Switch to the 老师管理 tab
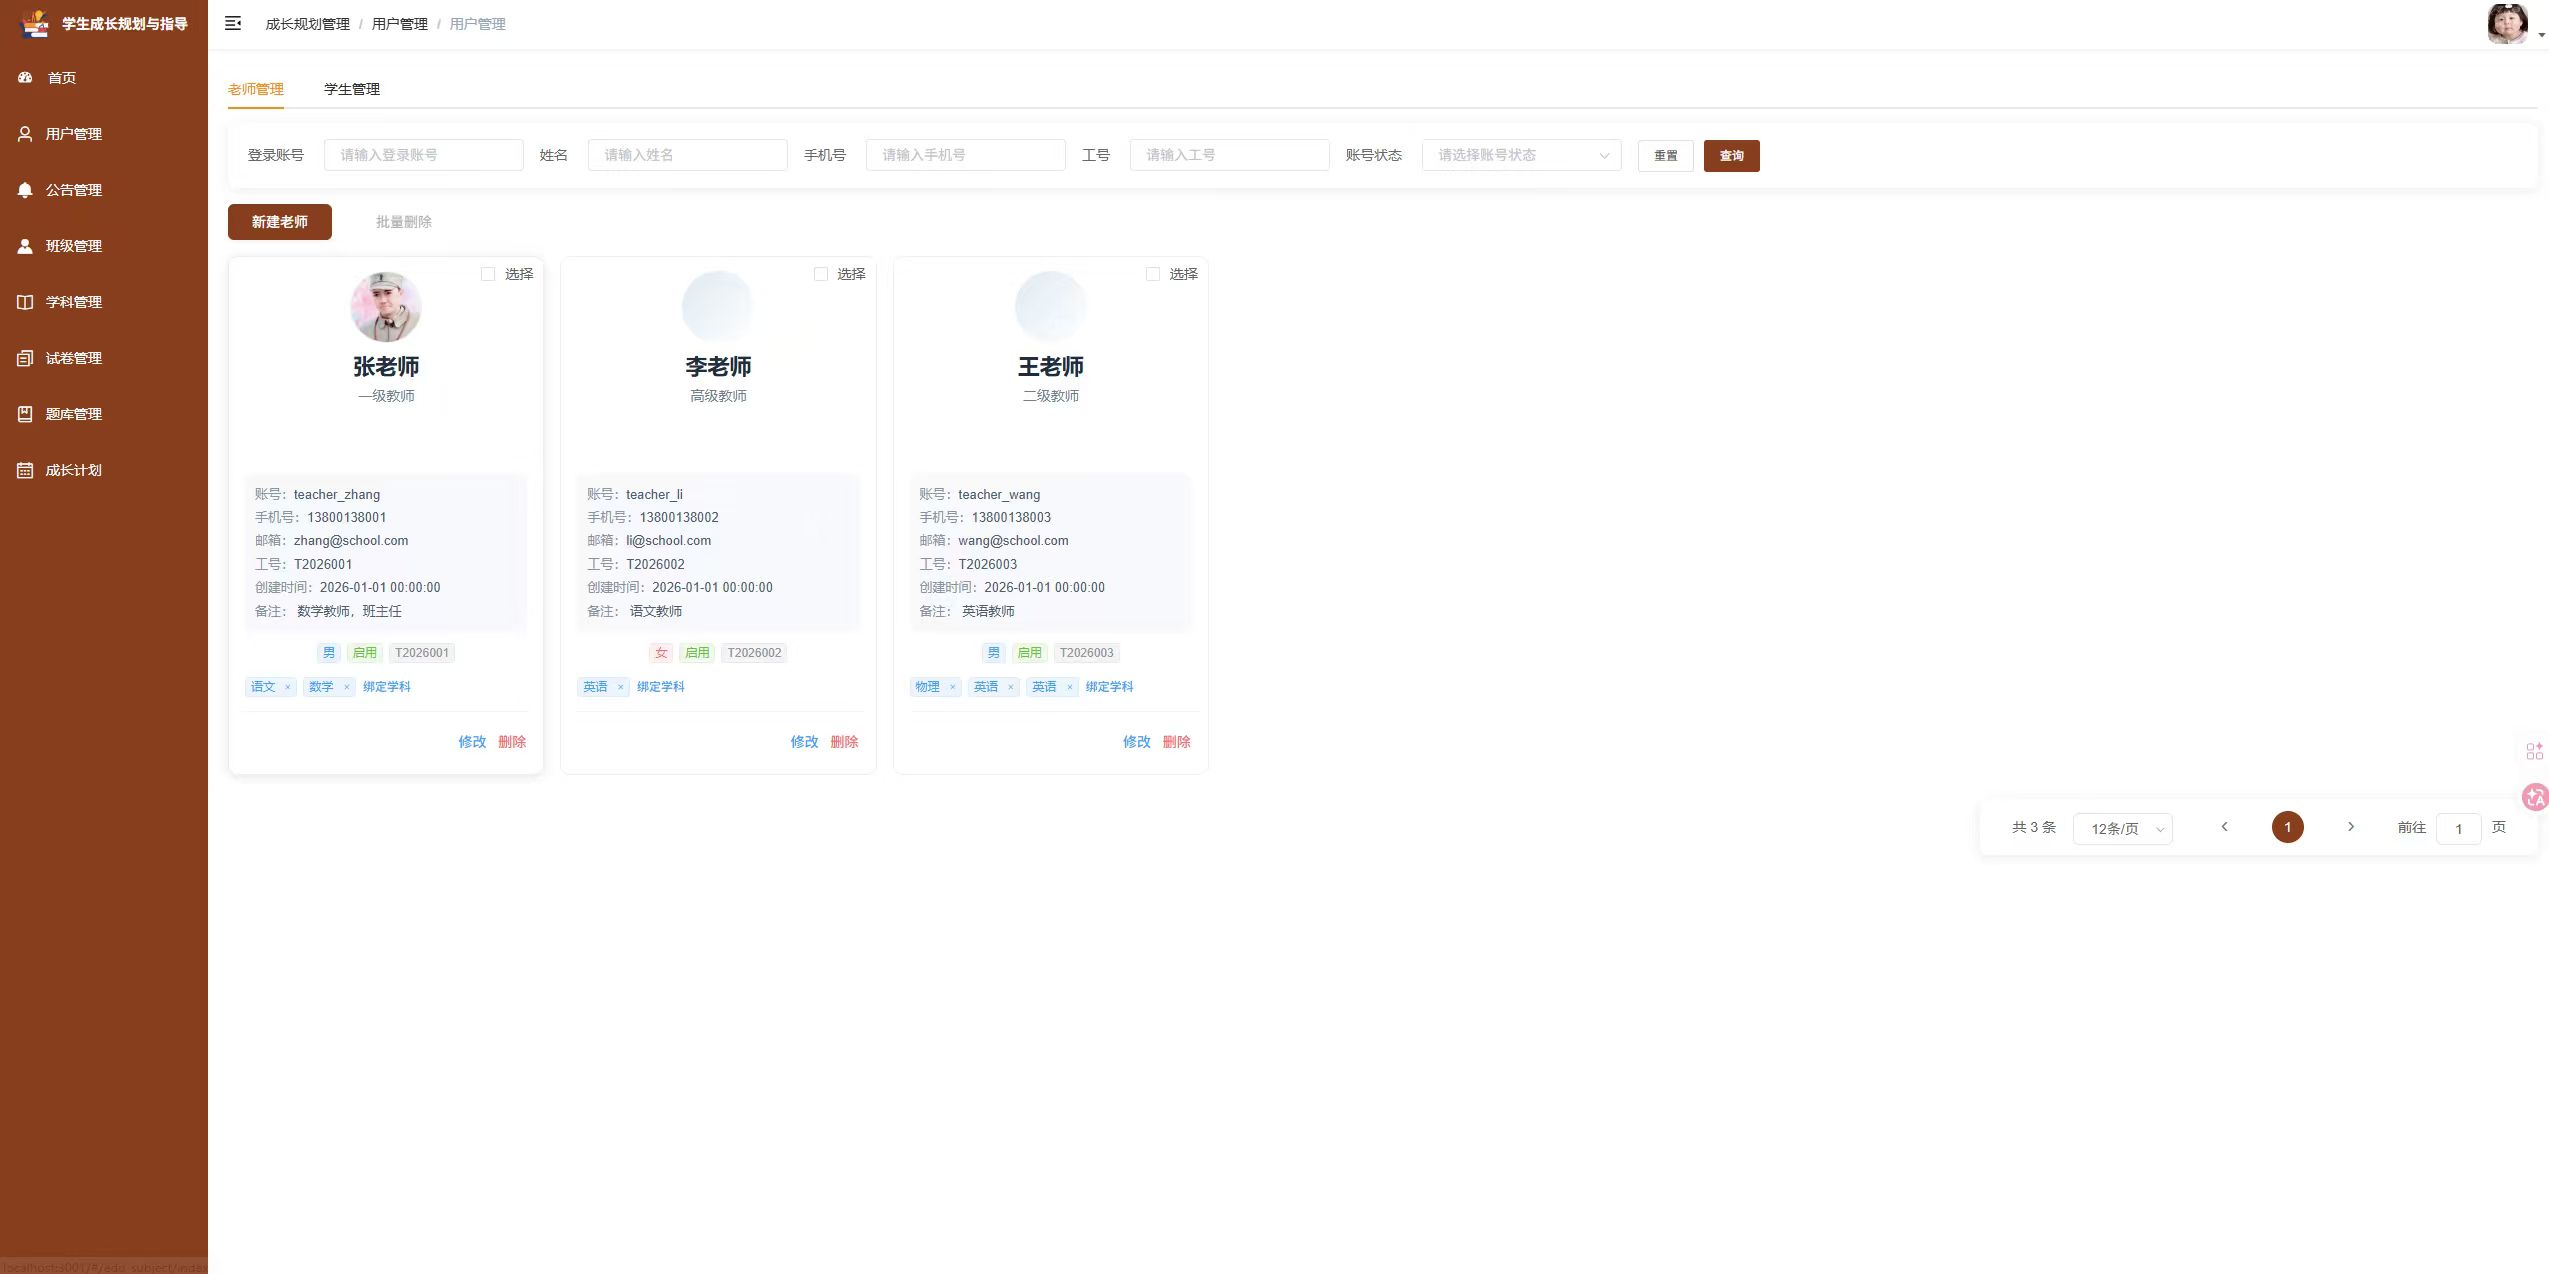The image size is (2549, 1274). (x=256, y=89)
